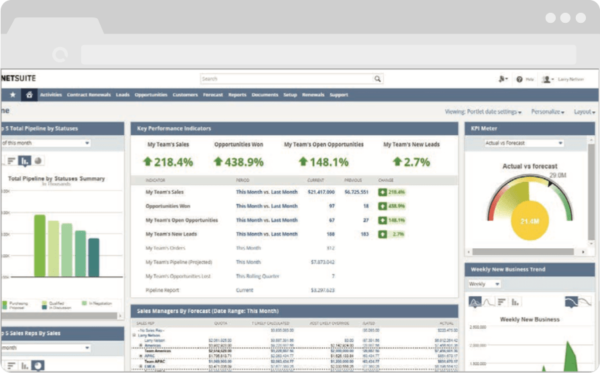Open the Leads menu
This screenshot has width=600, height=373.
click(123, 95)
